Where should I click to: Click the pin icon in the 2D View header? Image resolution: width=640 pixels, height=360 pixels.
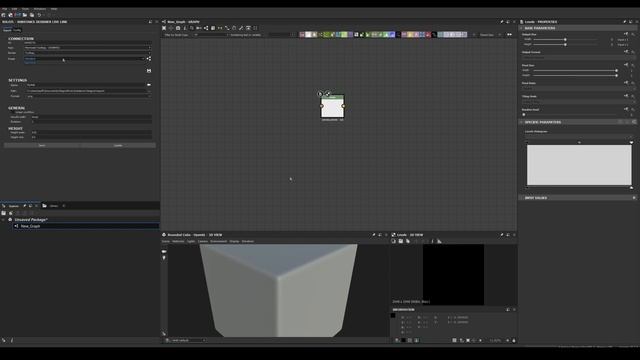502,235
